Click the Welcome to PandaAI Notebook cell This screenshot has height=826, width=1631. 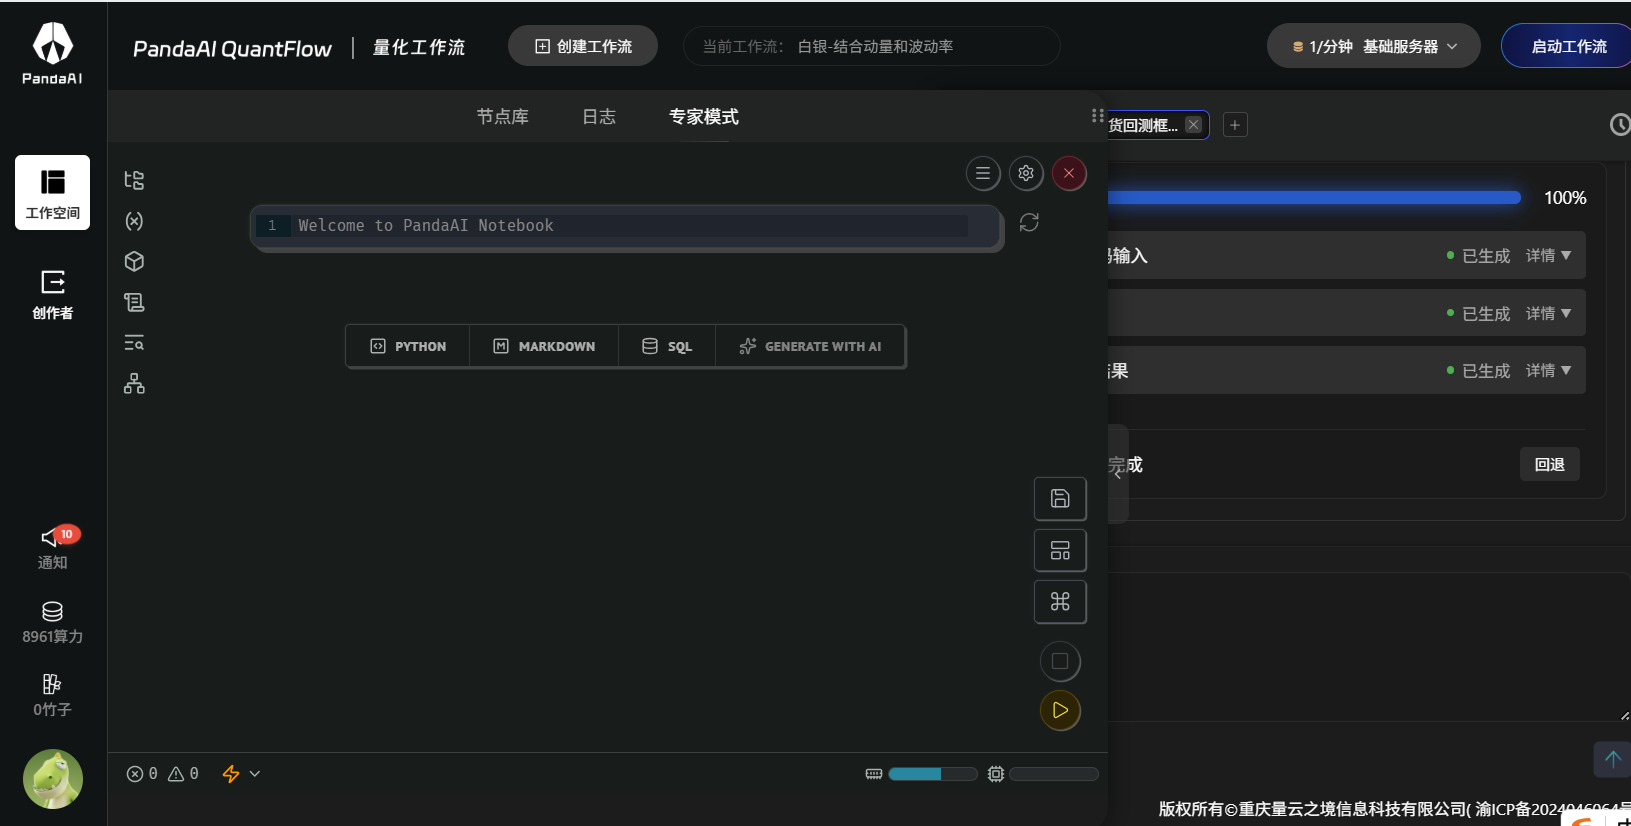click(625, 226)
